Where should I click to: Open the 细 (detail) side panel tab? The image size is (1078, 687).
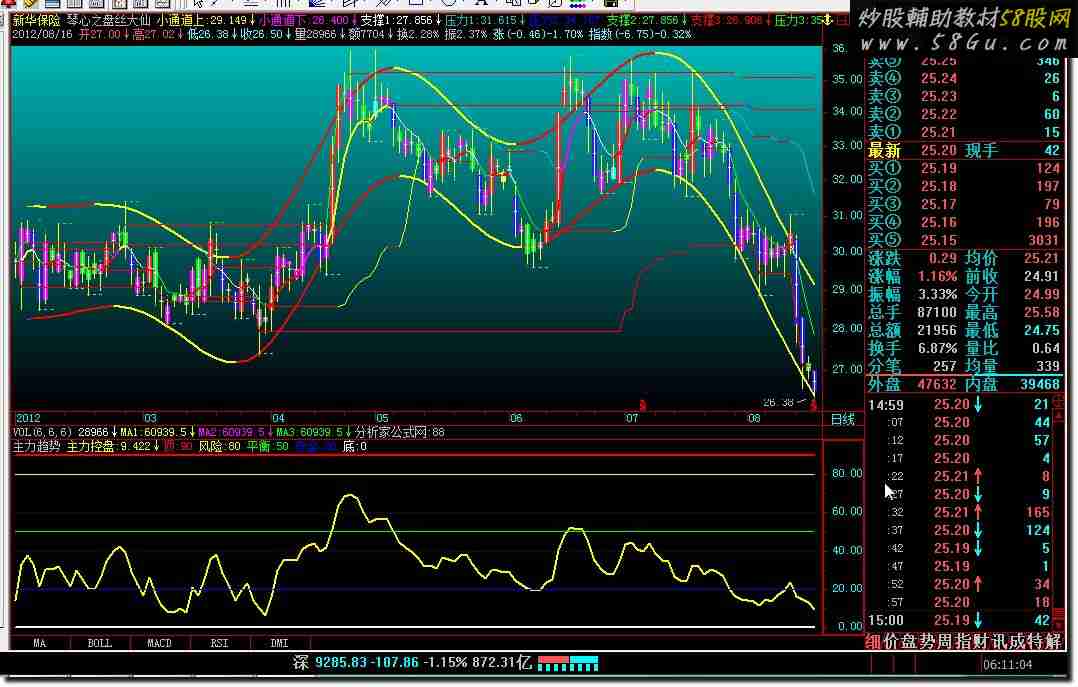(x=873, y=642)
